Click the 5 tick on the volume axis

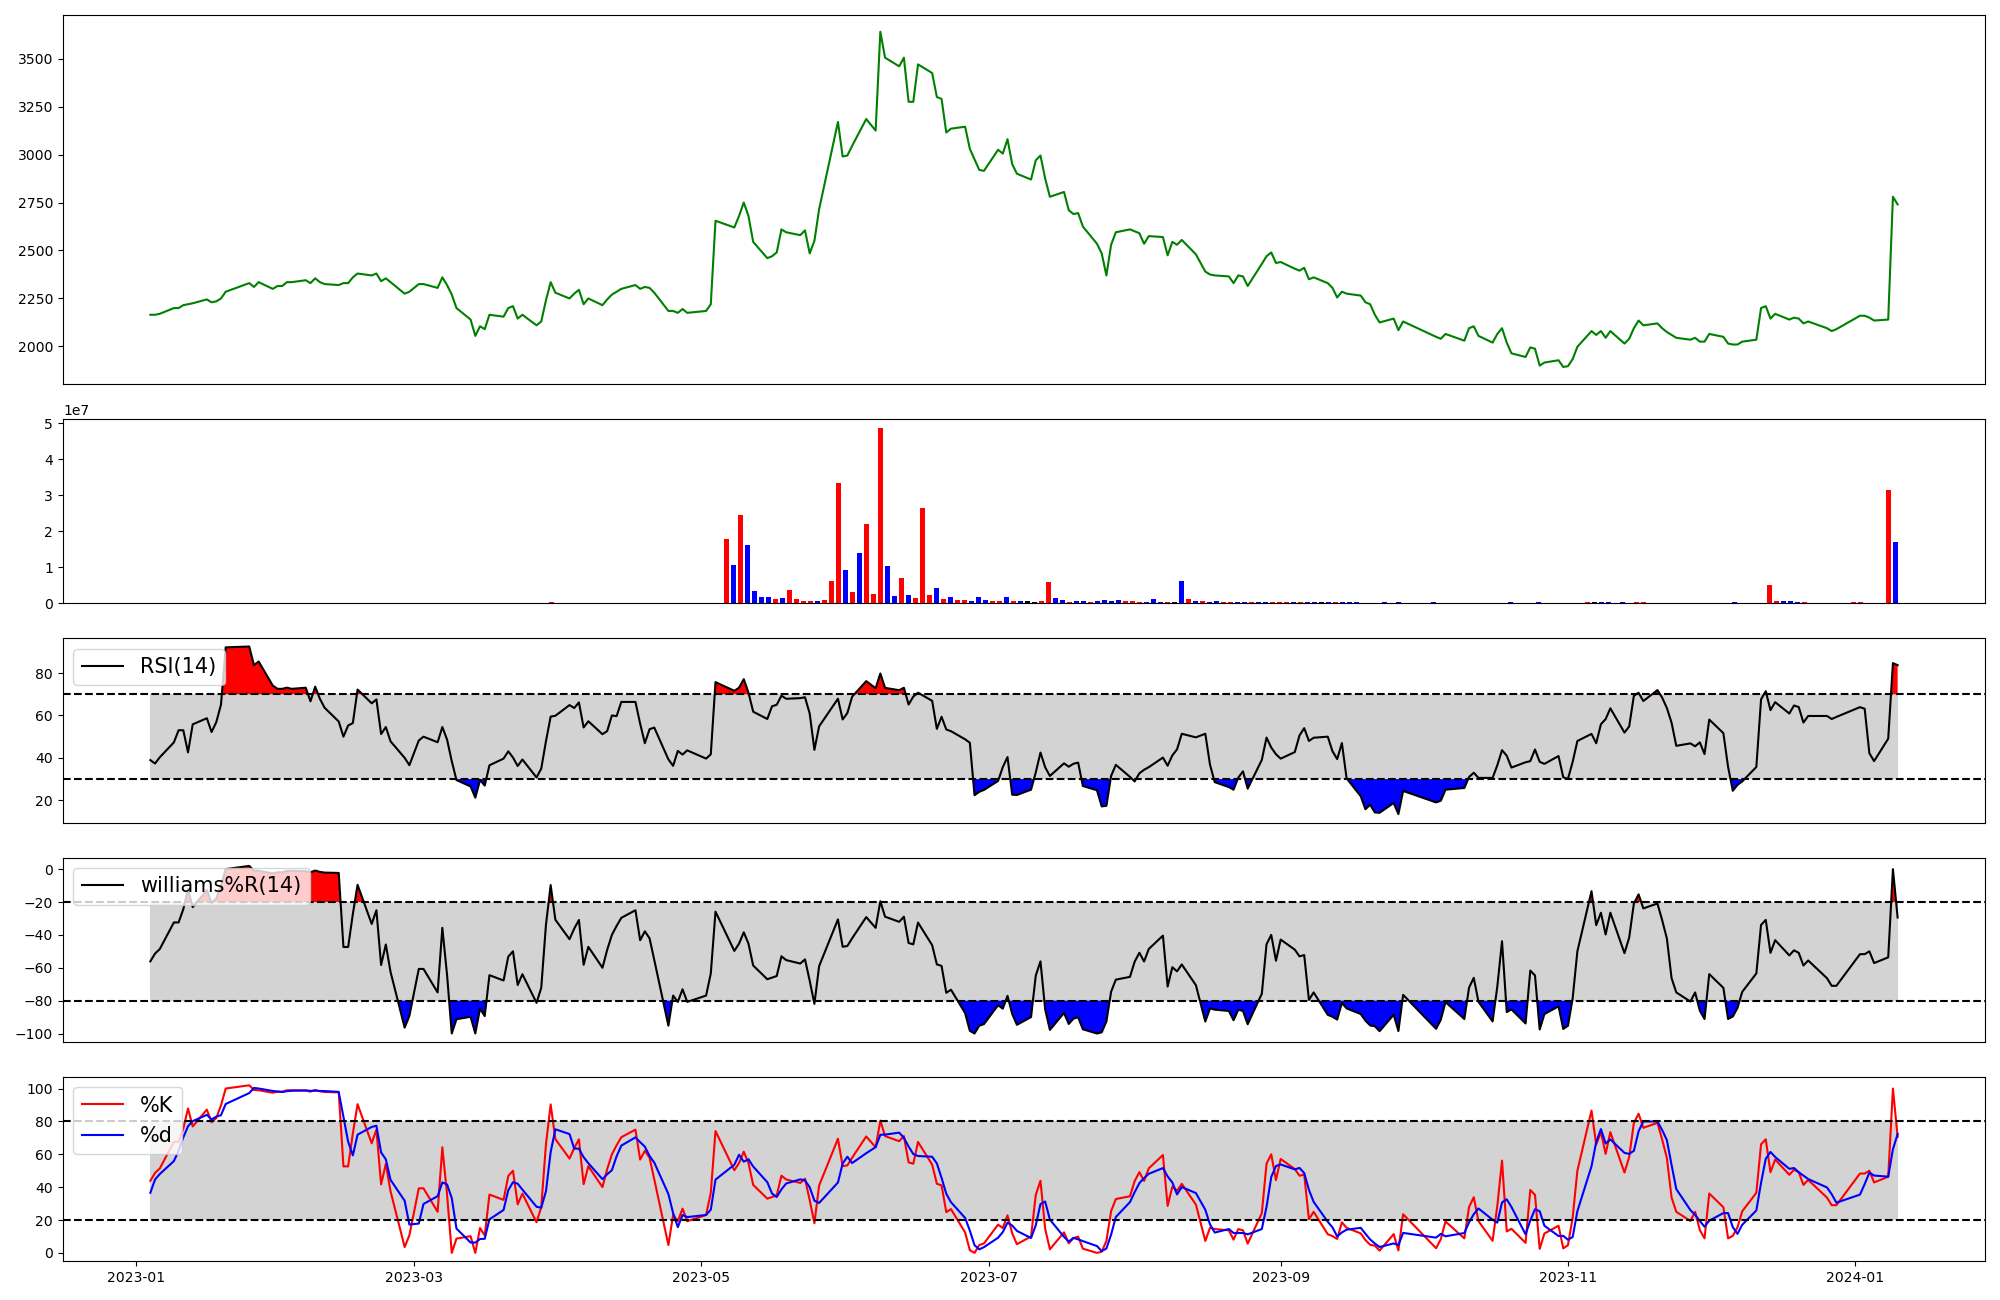(48, 424)
